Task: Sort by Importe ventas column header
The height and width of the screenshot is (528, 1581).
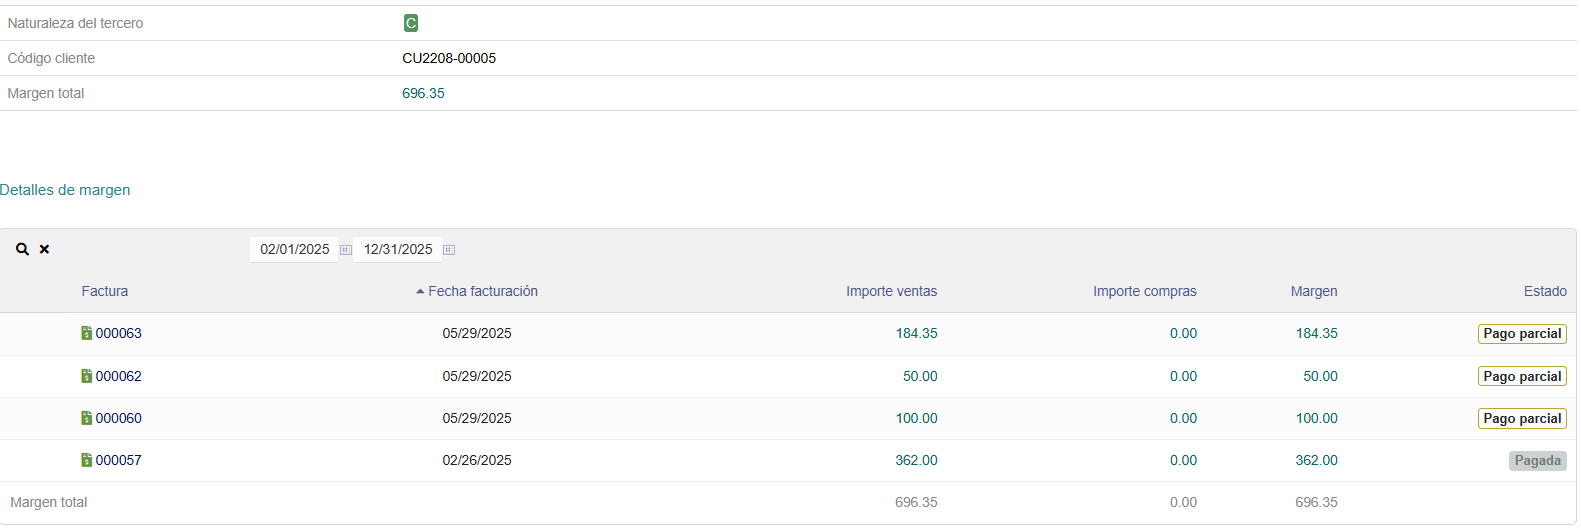Action: click(891, 291)
